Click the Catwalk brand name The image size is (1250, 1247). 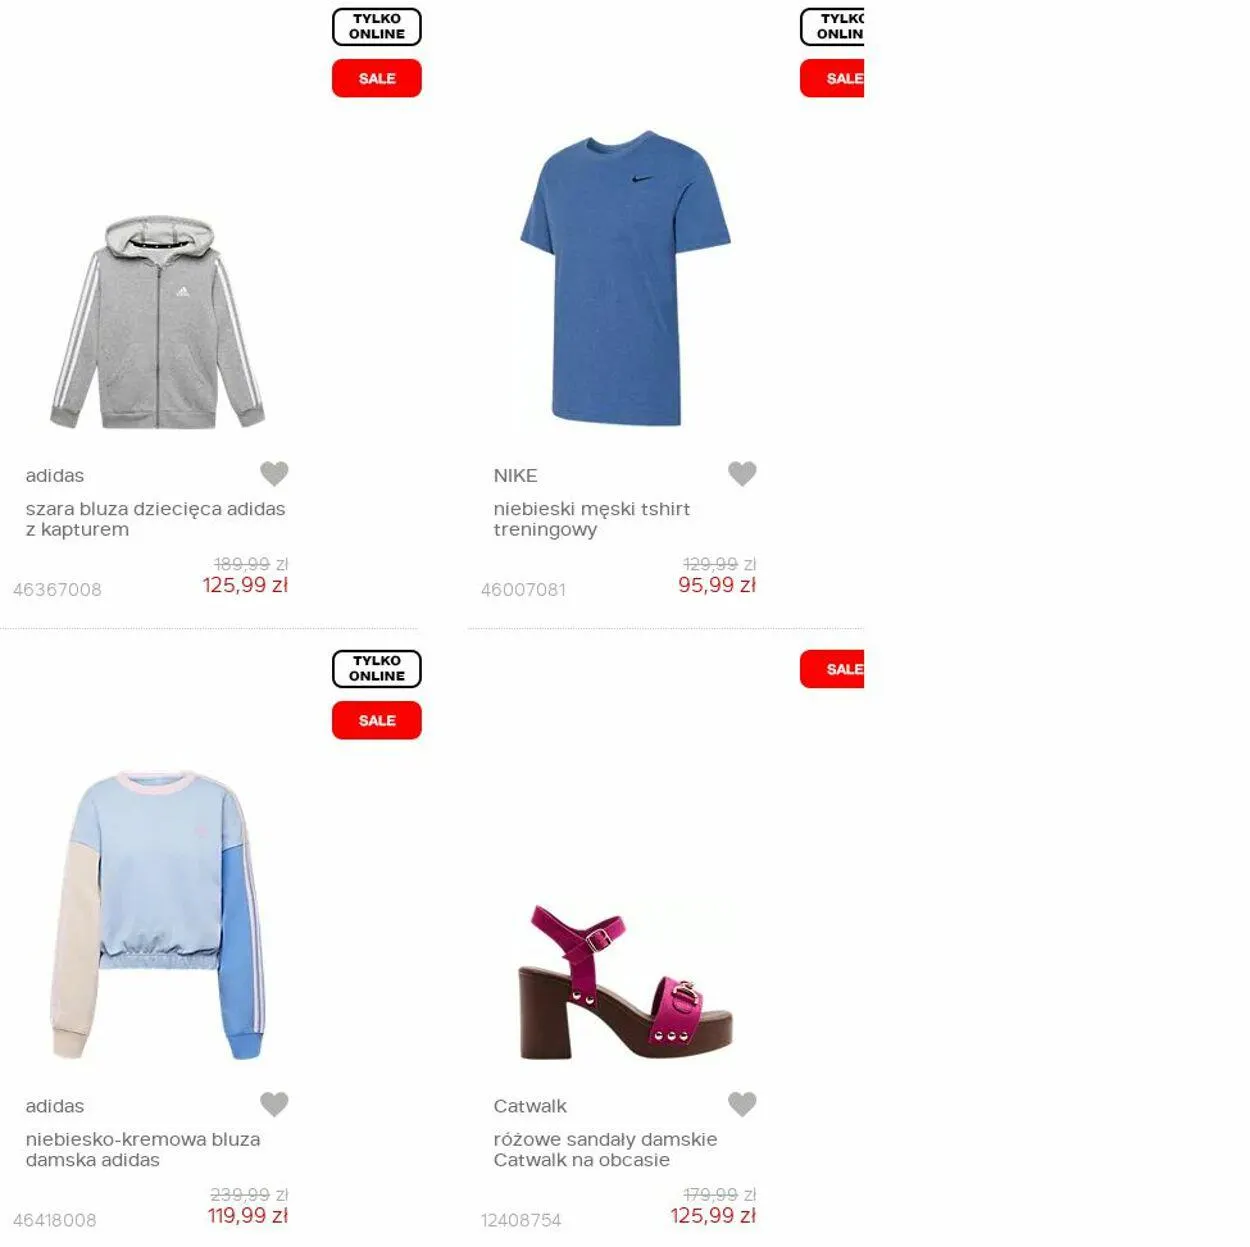click(530, 1106)
